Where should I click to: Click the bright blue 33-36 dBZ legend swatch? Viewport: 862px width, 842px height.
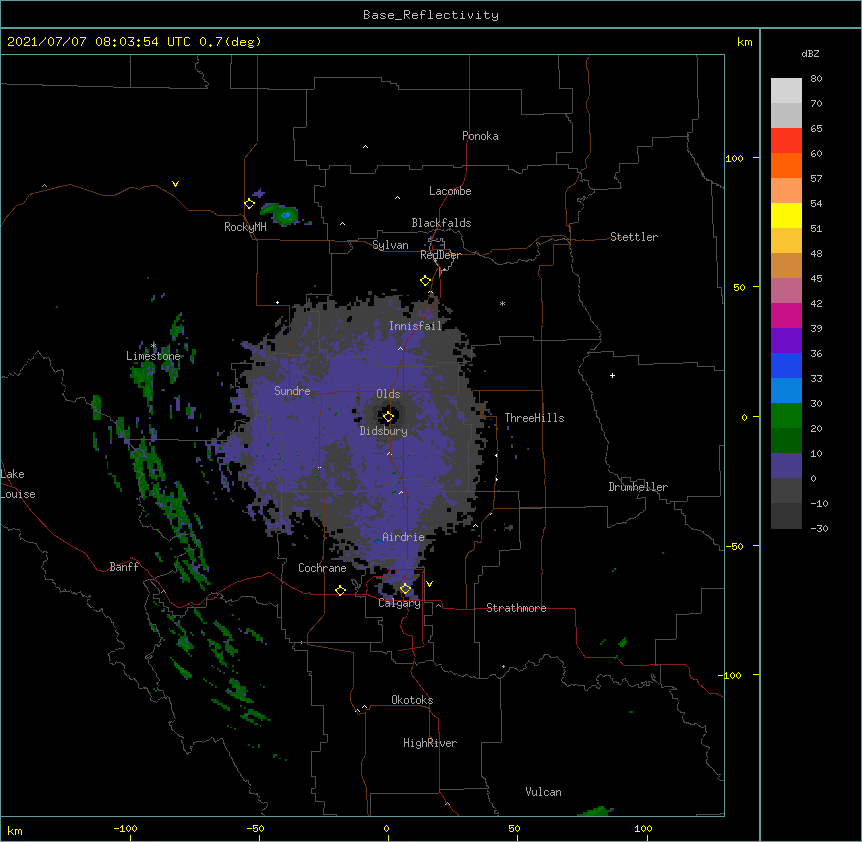coord(786,365)
